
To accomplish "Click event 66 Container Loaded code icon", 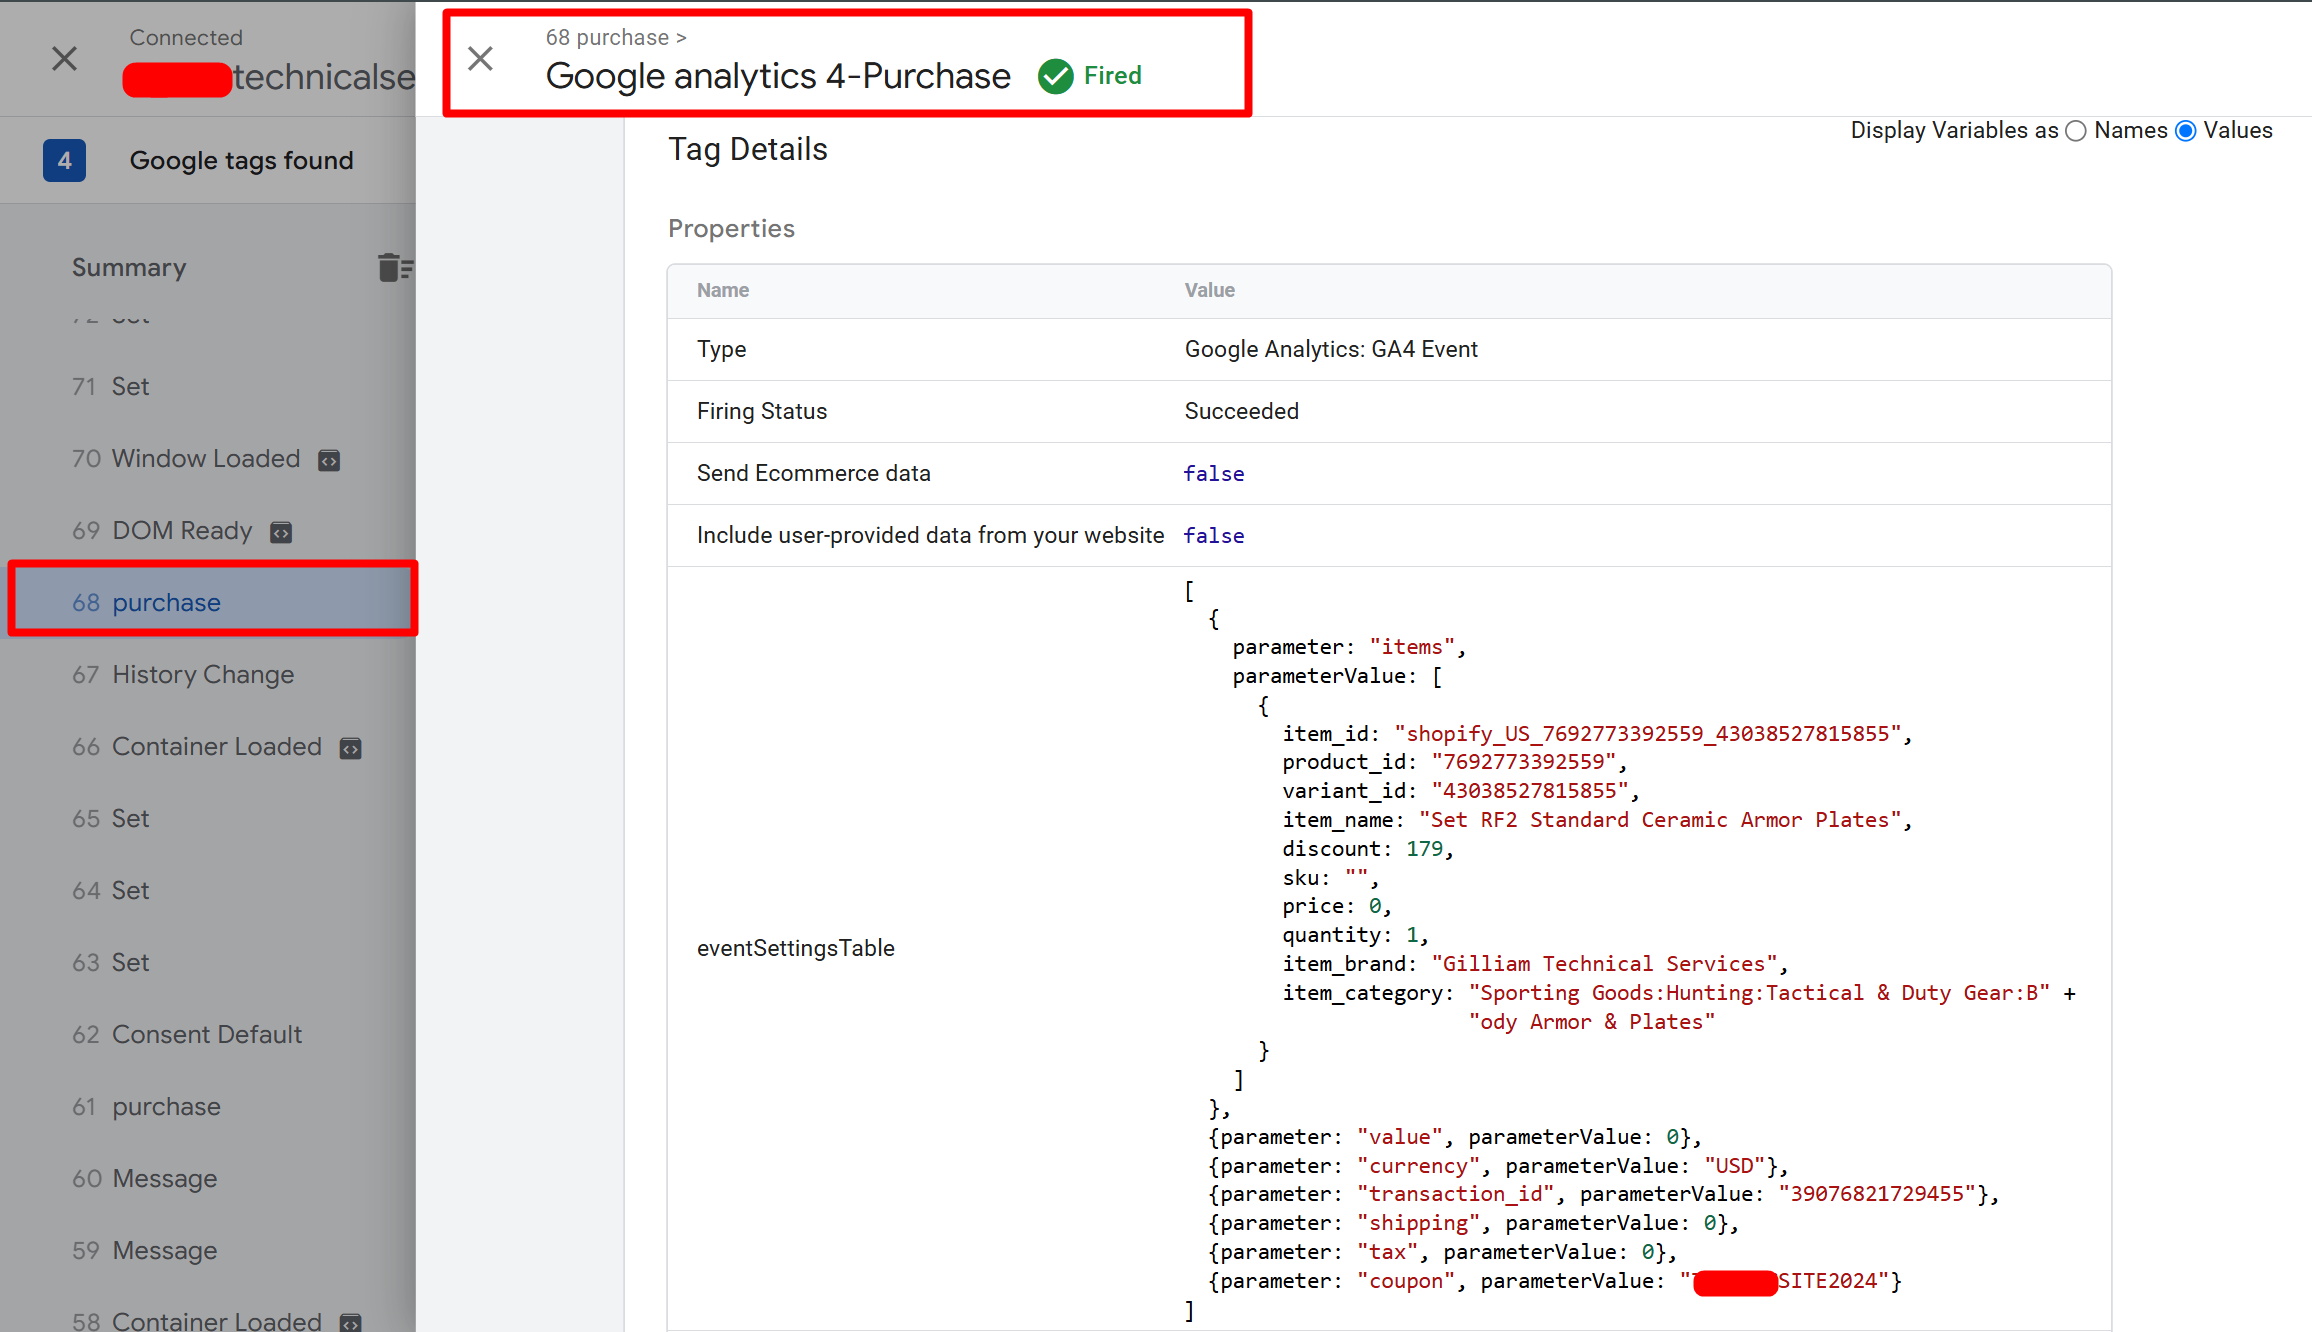I will (350, 748).
